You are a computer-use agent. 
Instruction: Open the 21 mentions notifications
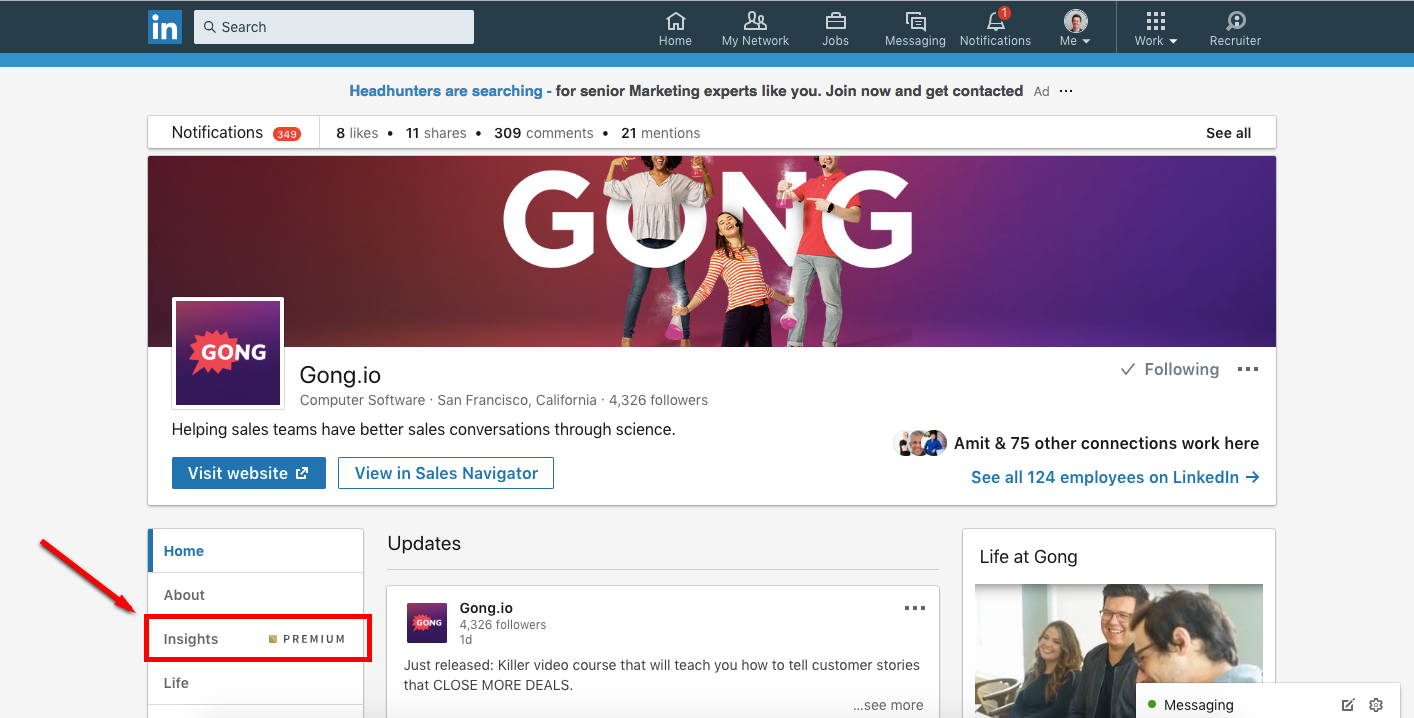(660, 133)
